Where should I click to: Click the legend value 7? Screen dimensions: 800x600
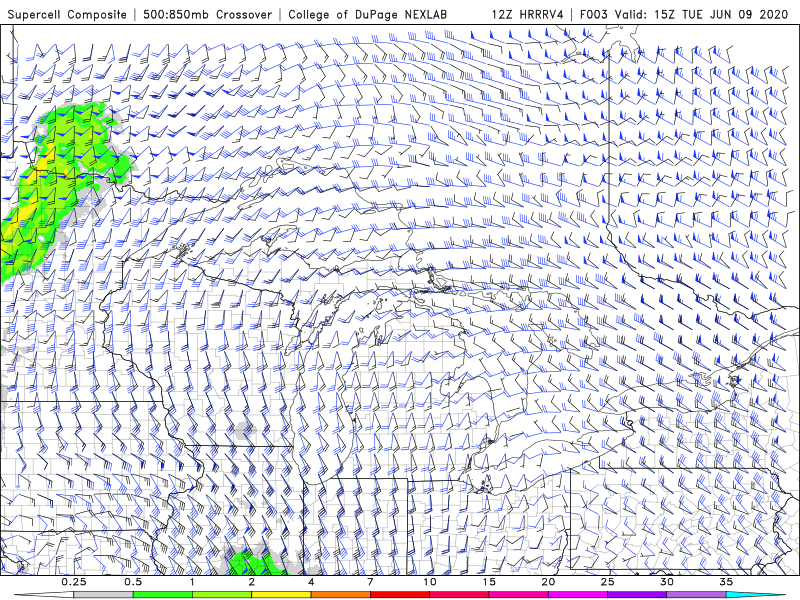tap(370, 582)
